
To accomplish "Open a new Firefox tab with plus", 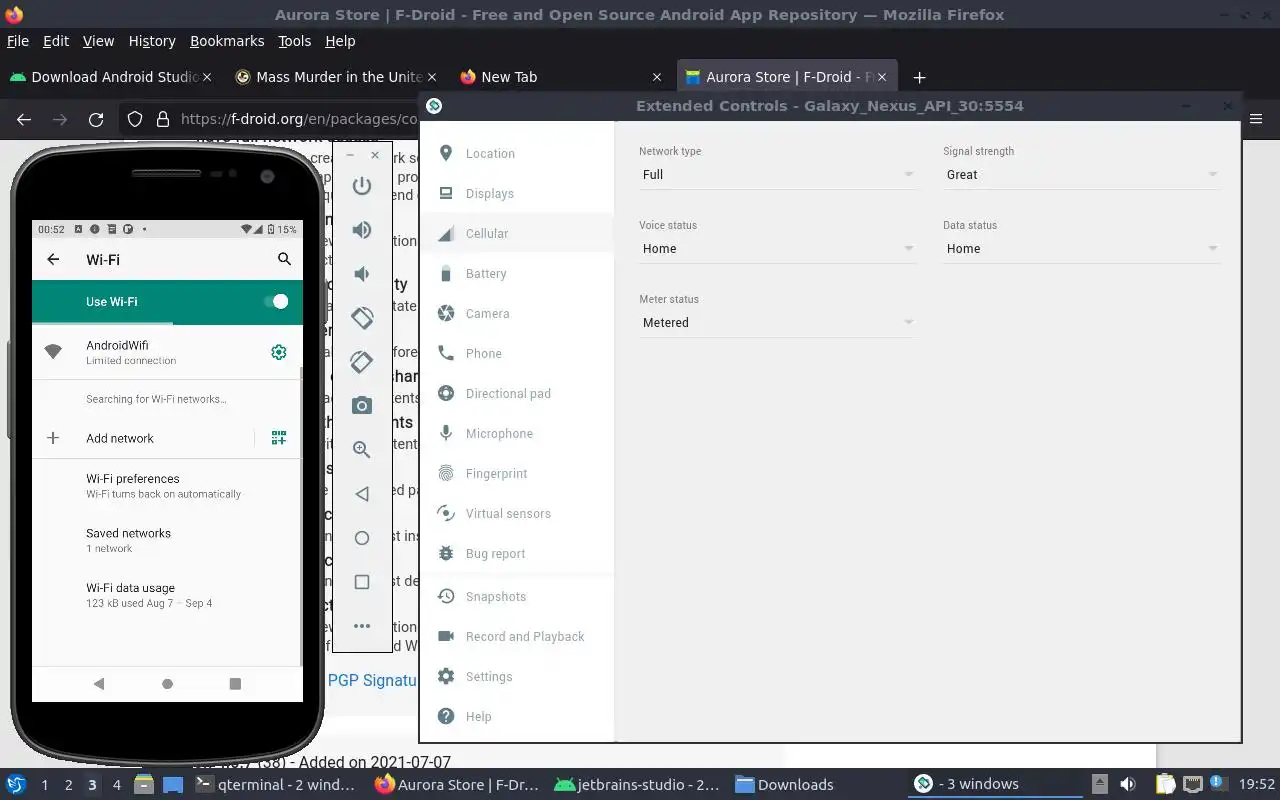I will (x=919, y=77).
